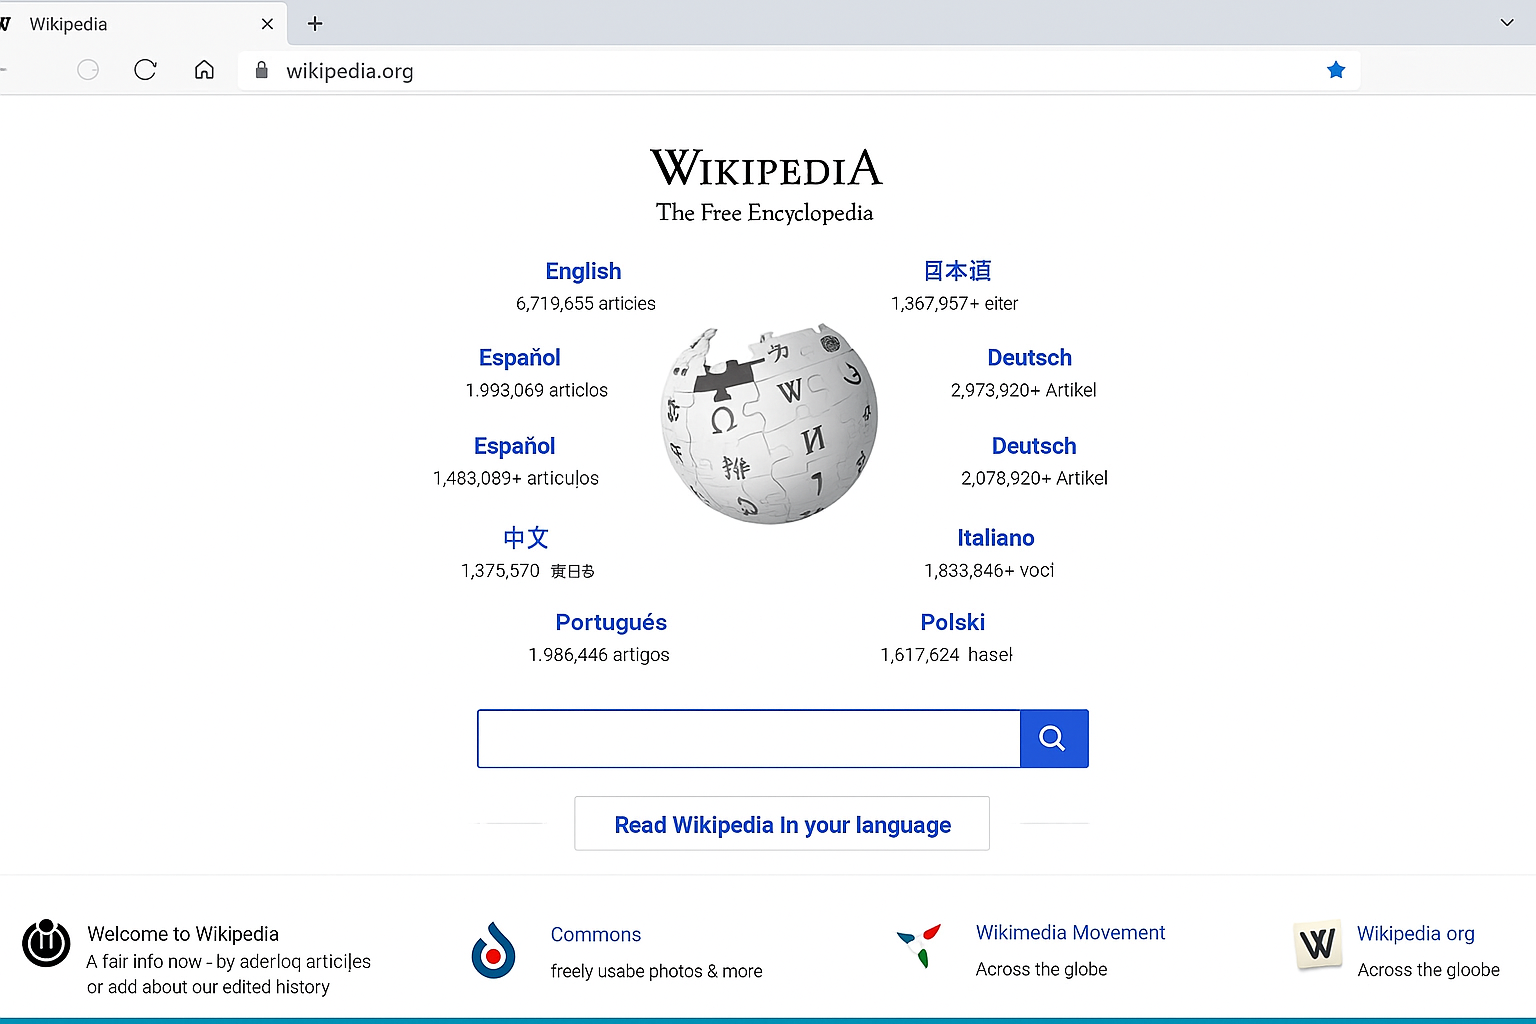
Task: Open a new tab with the plus button
Action: pyautogui.click(x=315, y=24)
